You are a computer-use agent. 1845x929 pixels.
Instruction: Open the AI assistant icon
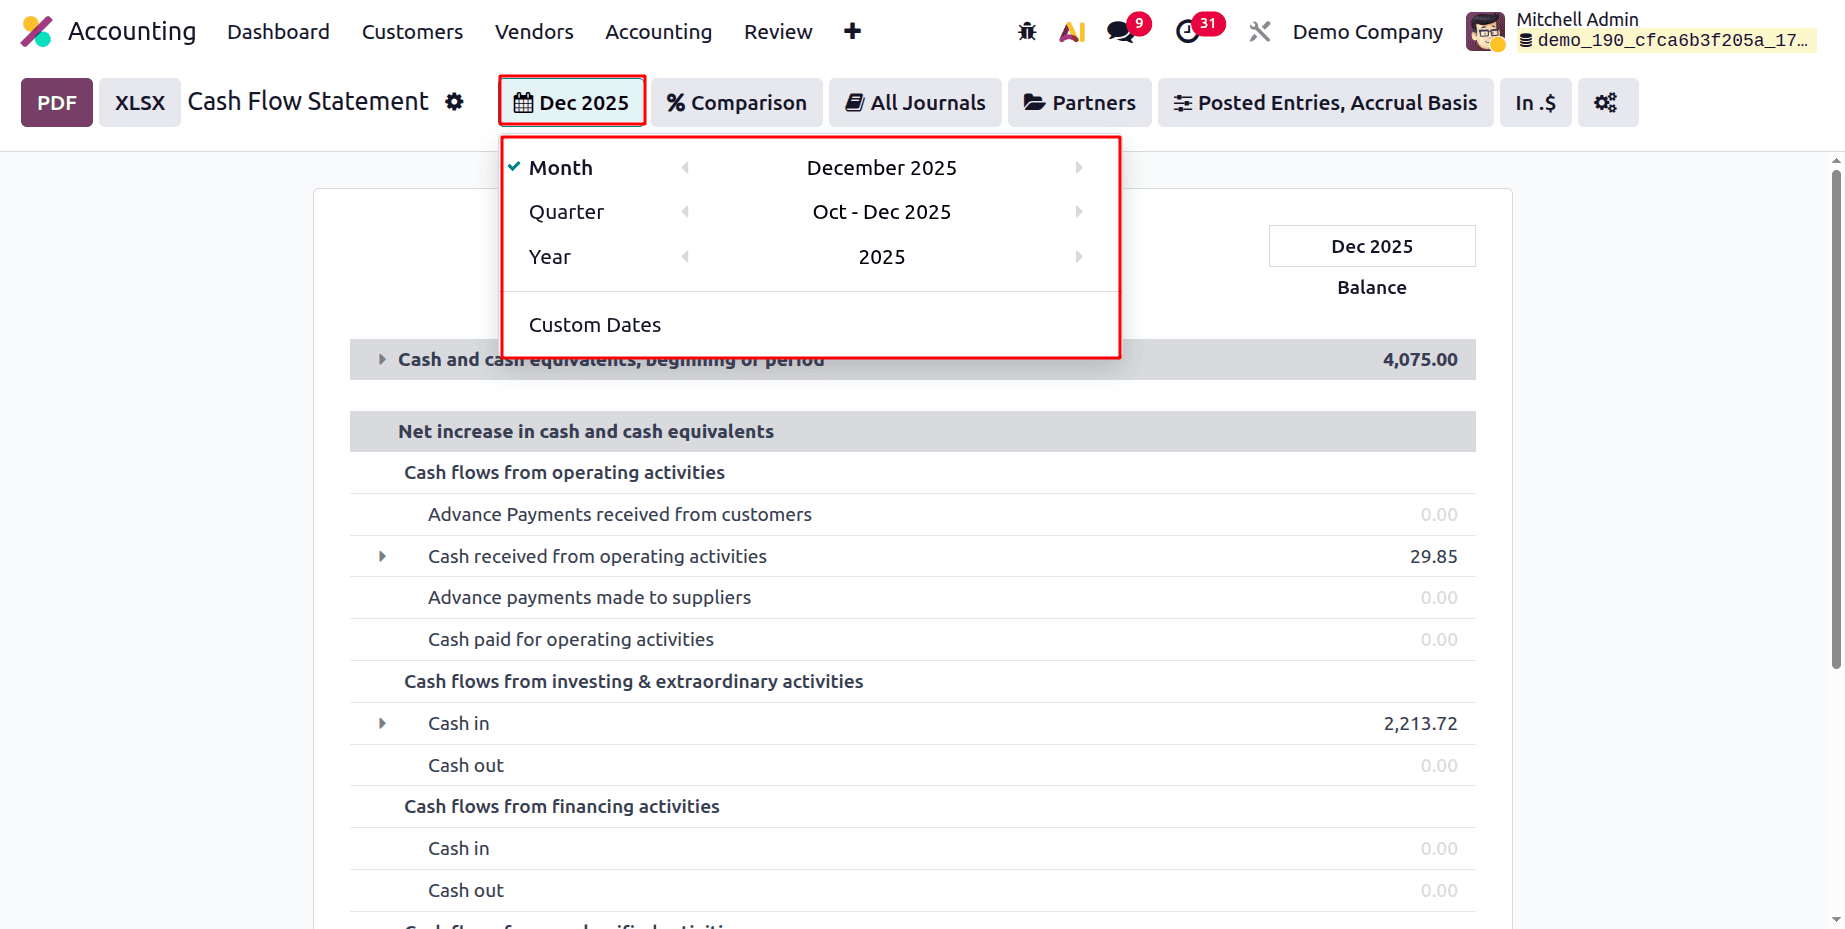click(x=1072, y=31)
